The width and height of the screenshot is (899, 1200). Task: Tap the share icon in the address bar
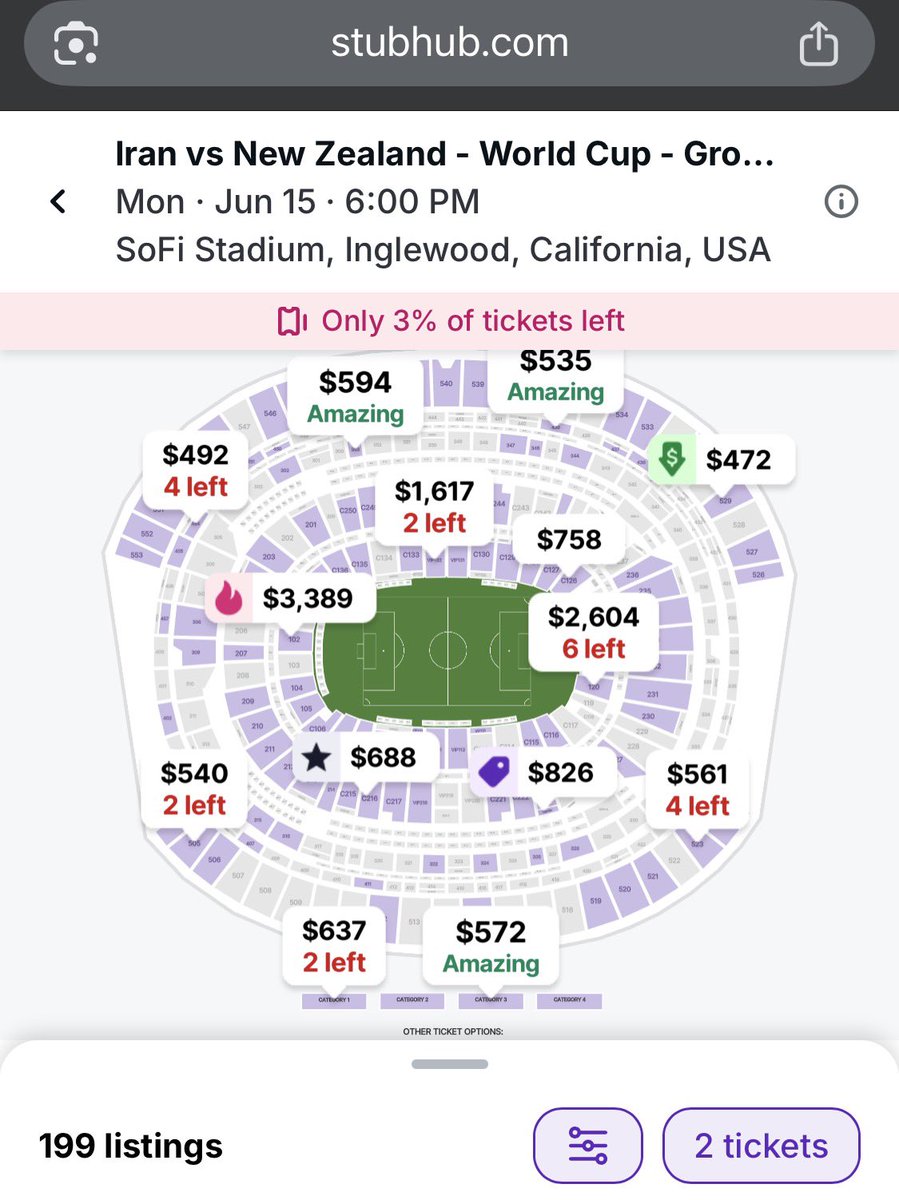point(818,44)
